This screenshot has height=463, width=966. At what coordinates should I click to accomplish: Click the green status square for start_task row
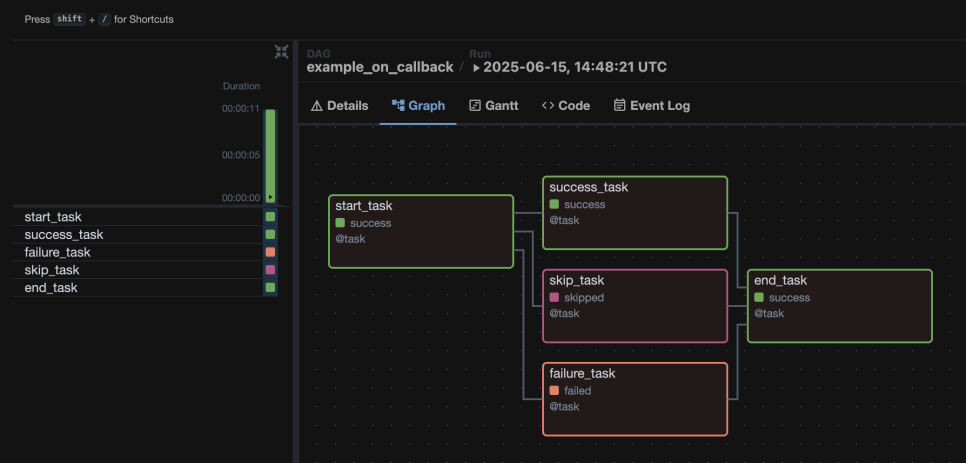tap(270, 217)
